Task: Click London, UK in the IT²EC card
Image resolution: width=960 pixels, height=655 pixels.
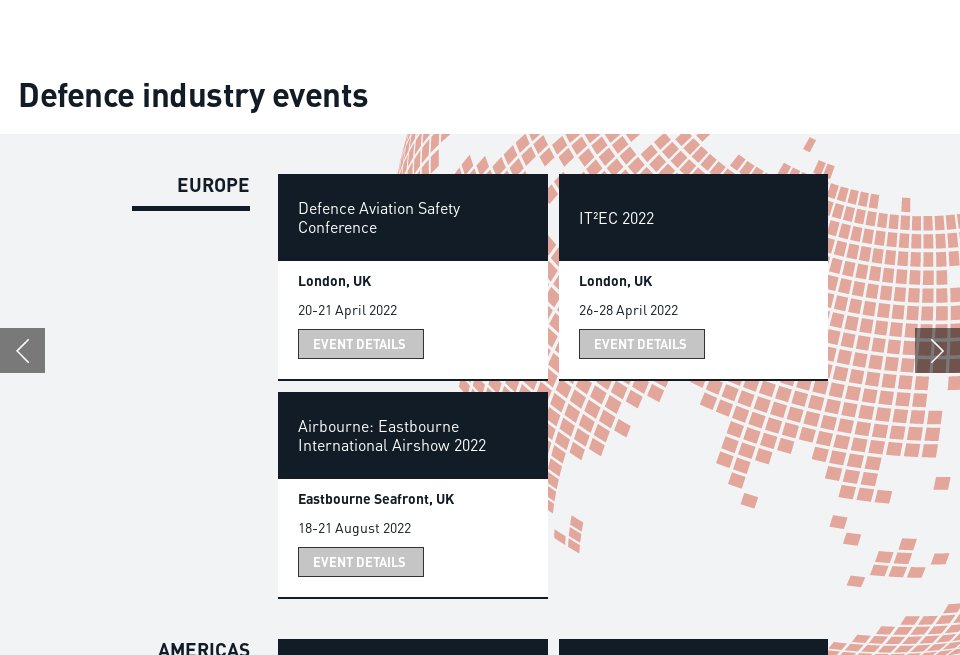Action: 615,281
